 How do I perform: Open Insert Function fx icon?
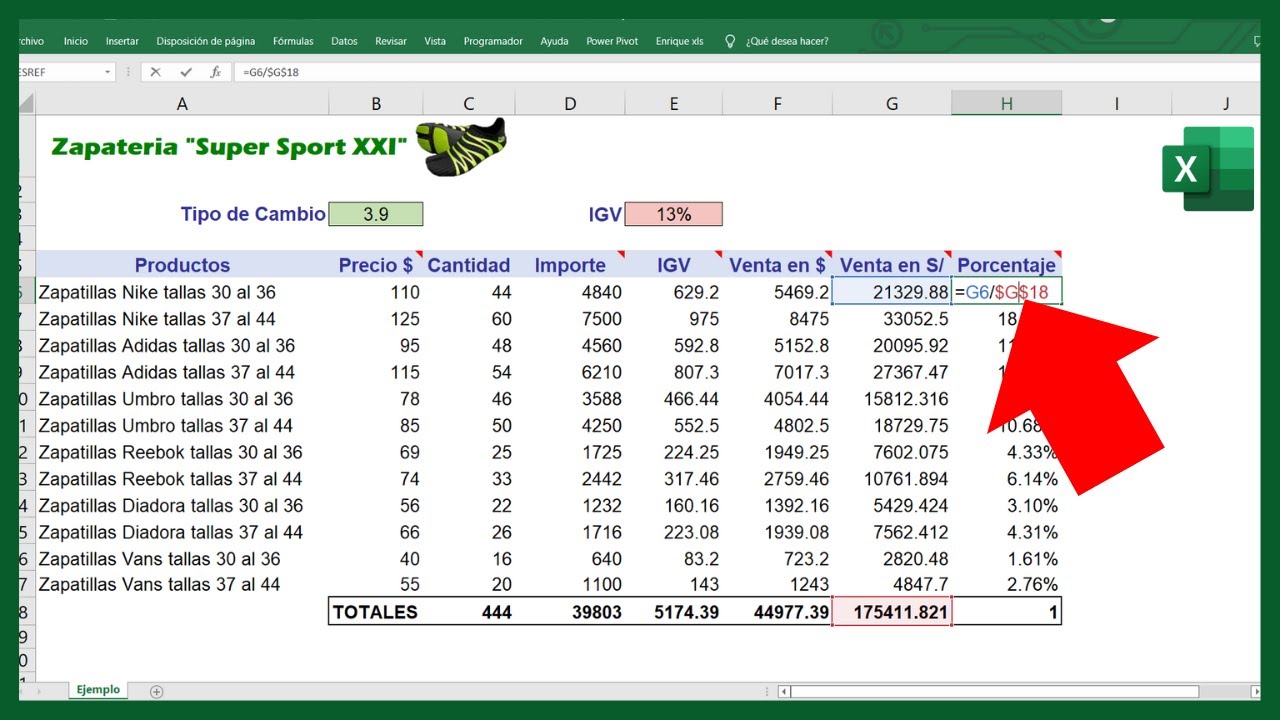[215, 72]
